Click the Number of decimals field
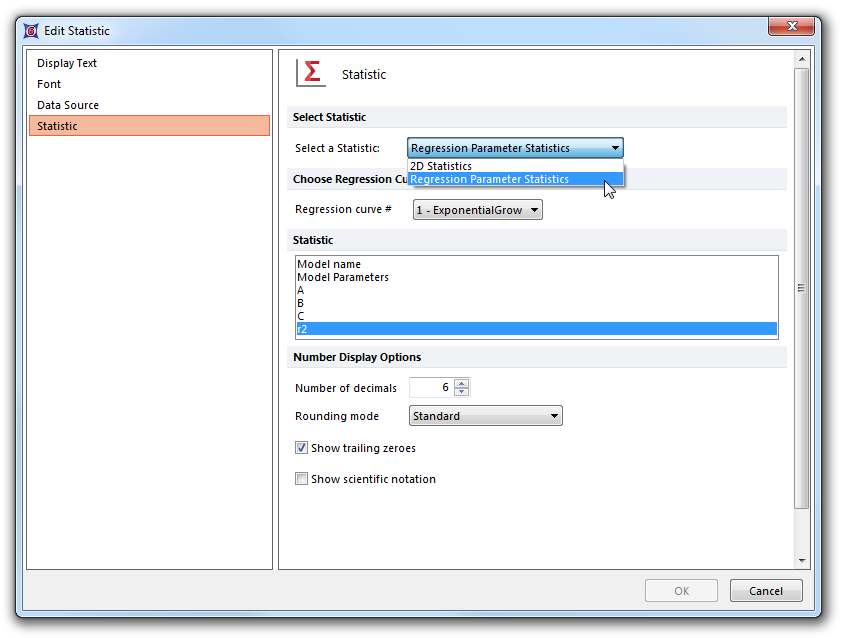Screen dimensions: 841x638 [x=431, y=388]
